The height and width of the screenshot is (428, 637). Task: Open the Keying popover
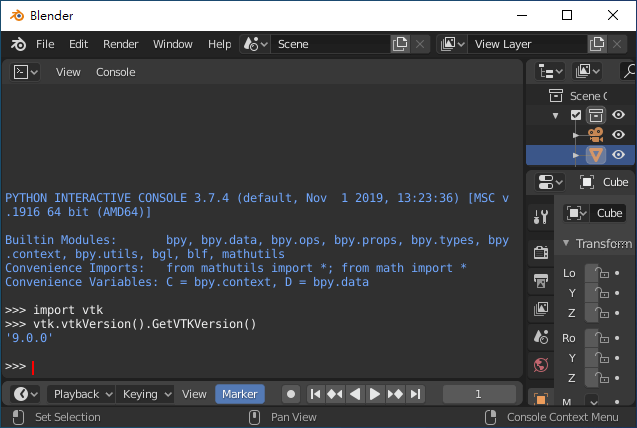click(x=145, y=394)
